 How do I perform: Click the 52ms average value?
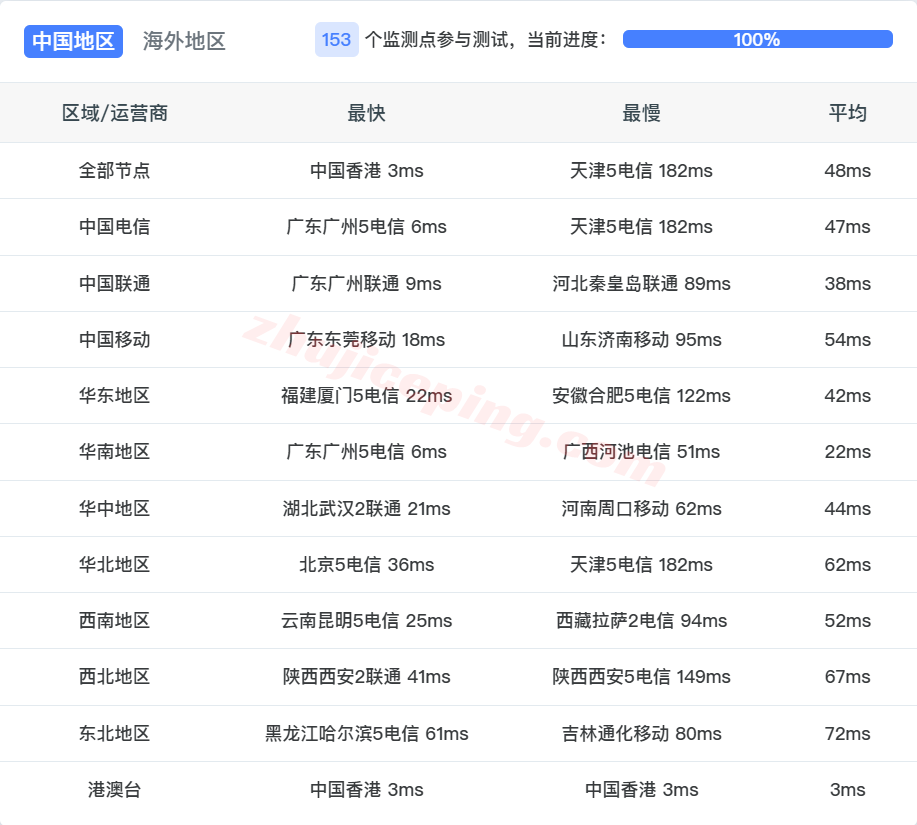(847, 620)
